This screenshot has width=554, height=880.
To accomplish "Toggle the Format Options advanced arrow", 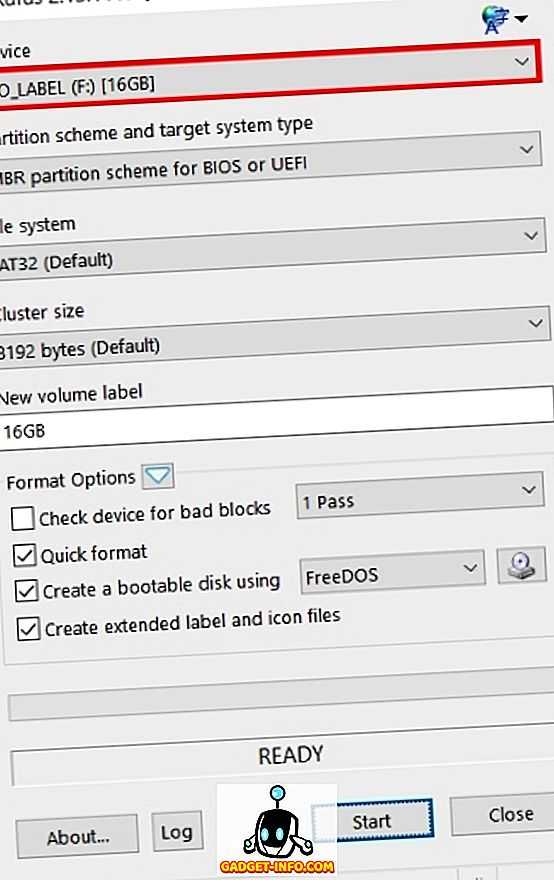I will 158,476.
